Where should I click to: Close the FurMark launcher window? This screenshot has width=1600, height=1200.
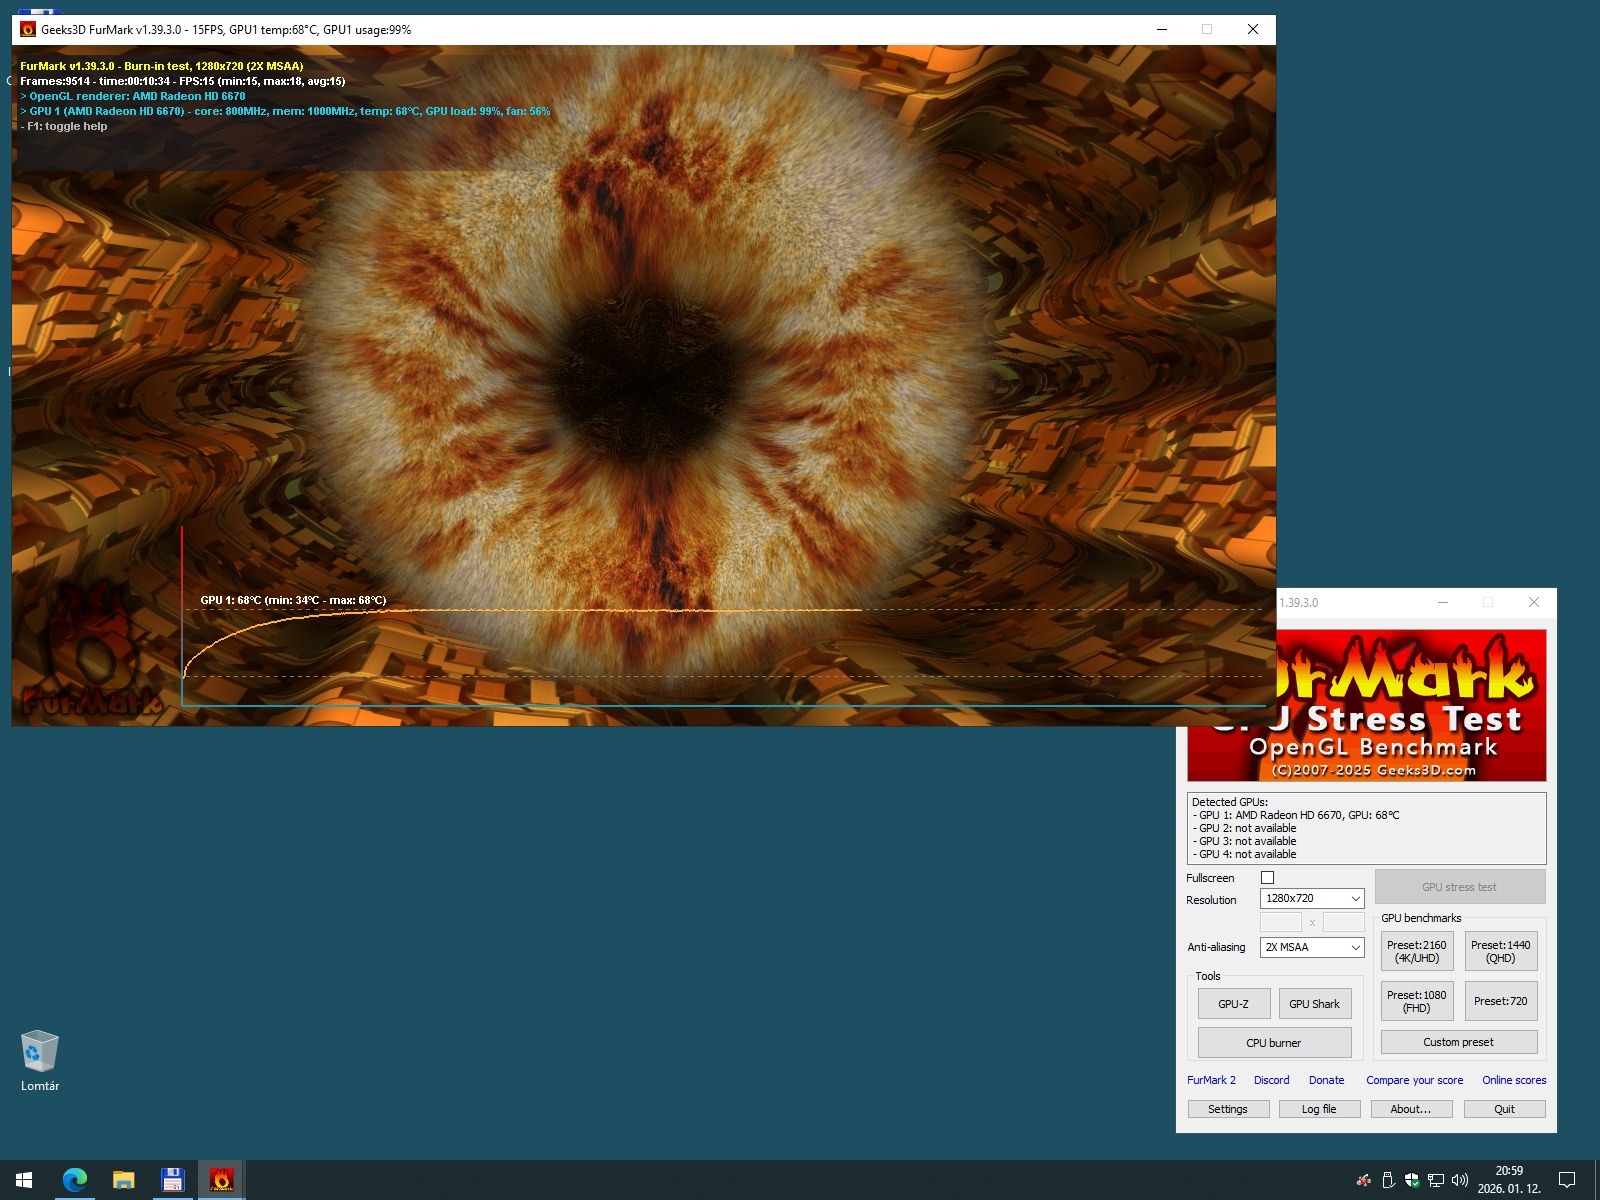(1534, 602)
